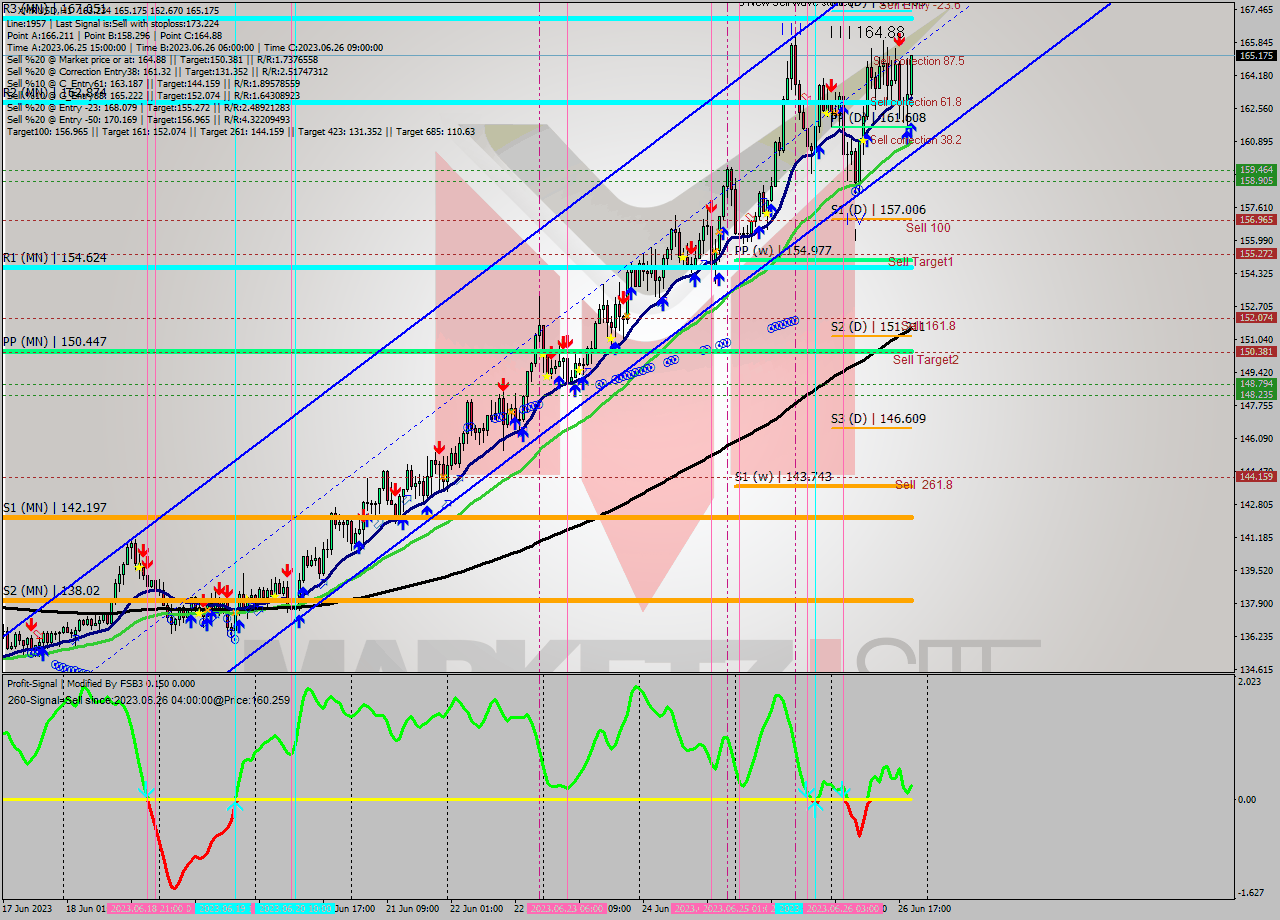Click the 167.465 price on the price axis
Image resolution: width=1280 pixels, height=920 pixels.
[x=1255, y=9]
